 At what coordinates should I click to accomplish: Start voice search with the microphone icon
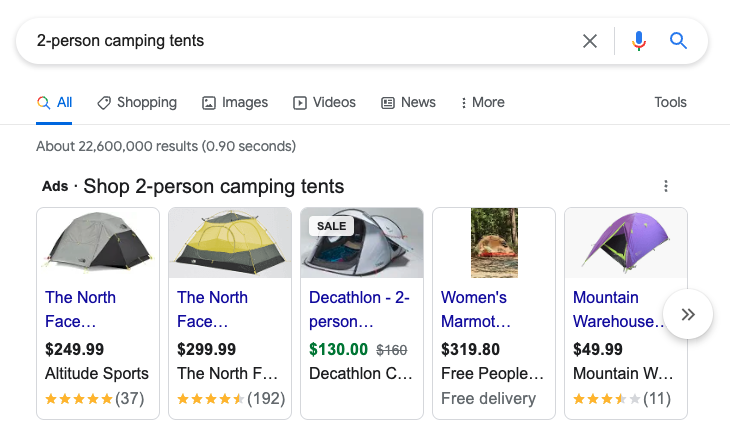[x=639, y=41]
